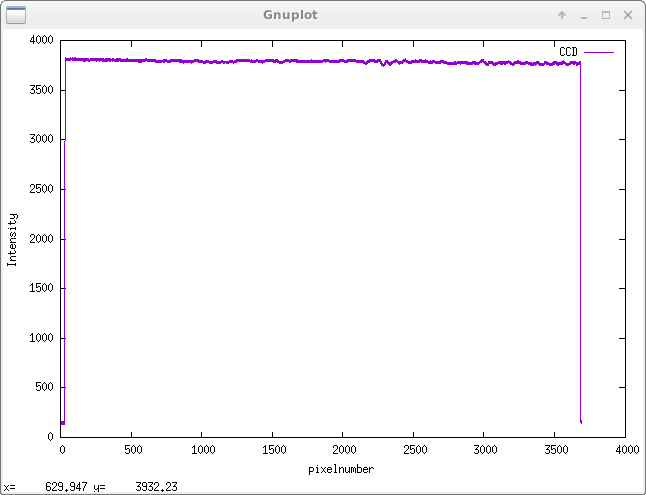Viewport: 646px width, 495px height.
Task: Click the status bar y value 3932.23
Action: pos(156,487)
